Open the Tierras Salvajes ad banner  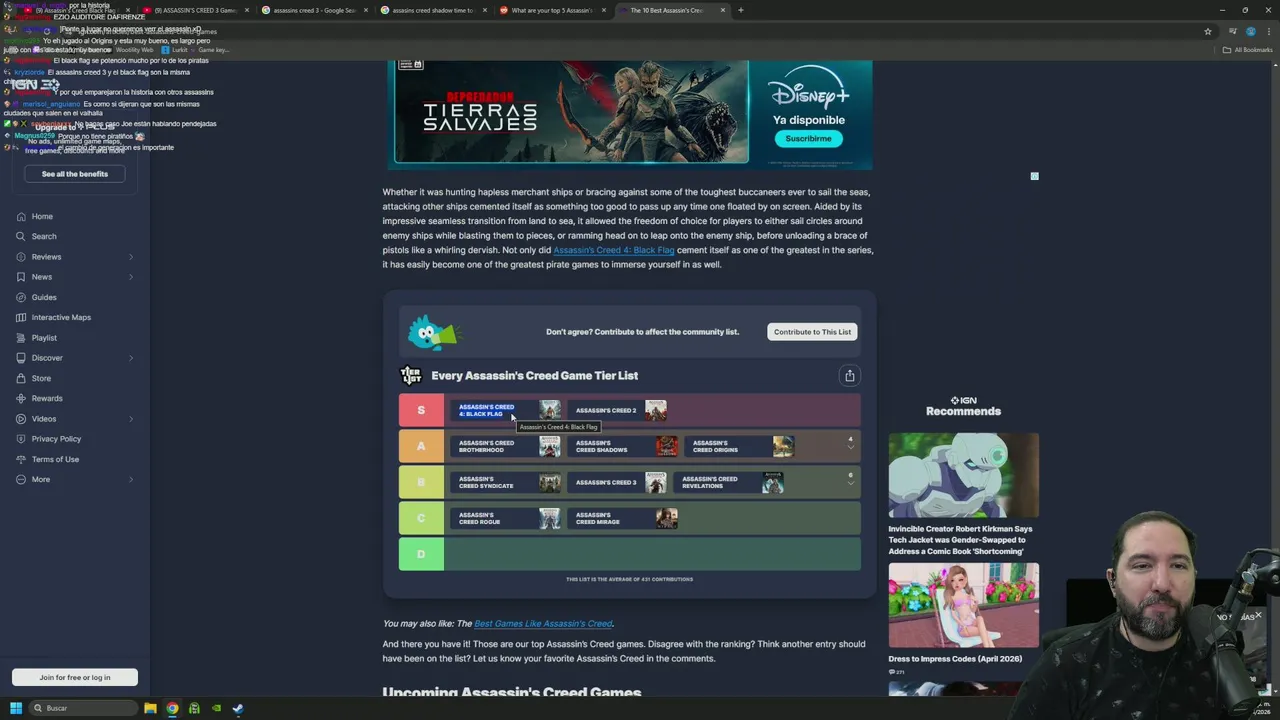[571, 112]
